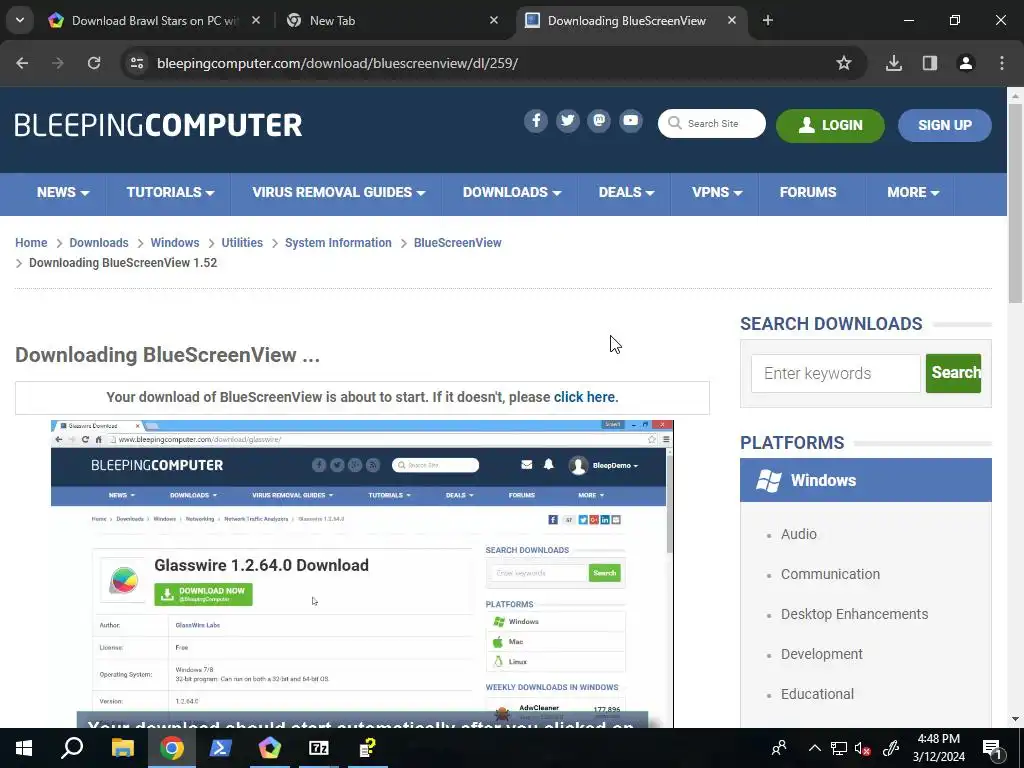Open Desktop Enhancements category link

point(854,615)
